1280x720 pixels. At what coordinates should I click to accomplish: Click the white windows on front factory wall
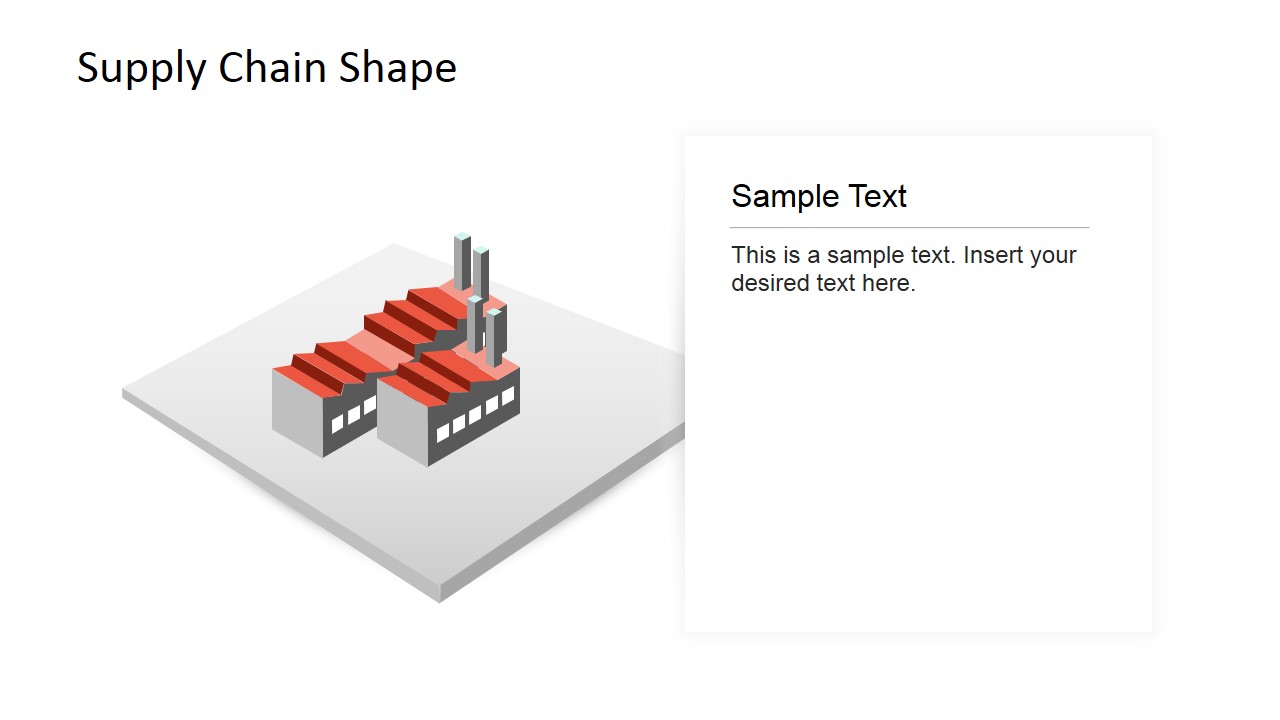(475, 413)
